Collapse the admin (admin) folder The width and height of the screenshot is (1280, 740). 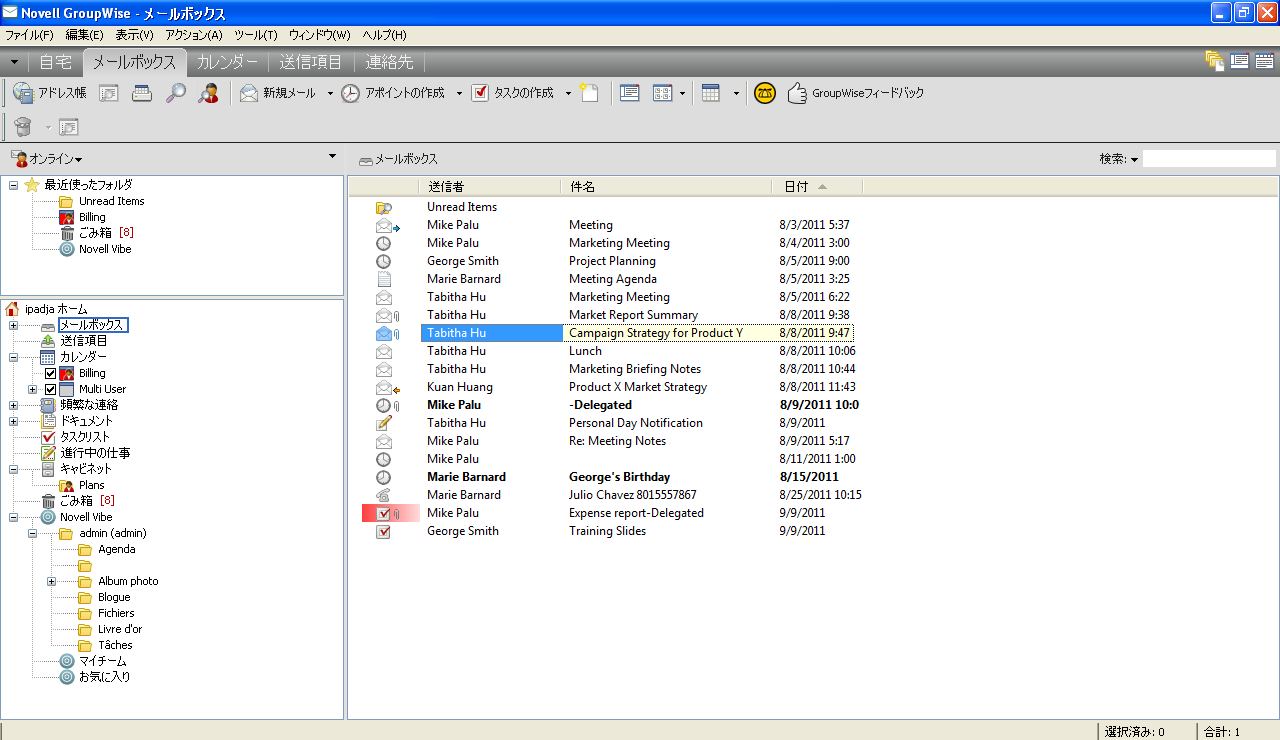coord(32,533)
